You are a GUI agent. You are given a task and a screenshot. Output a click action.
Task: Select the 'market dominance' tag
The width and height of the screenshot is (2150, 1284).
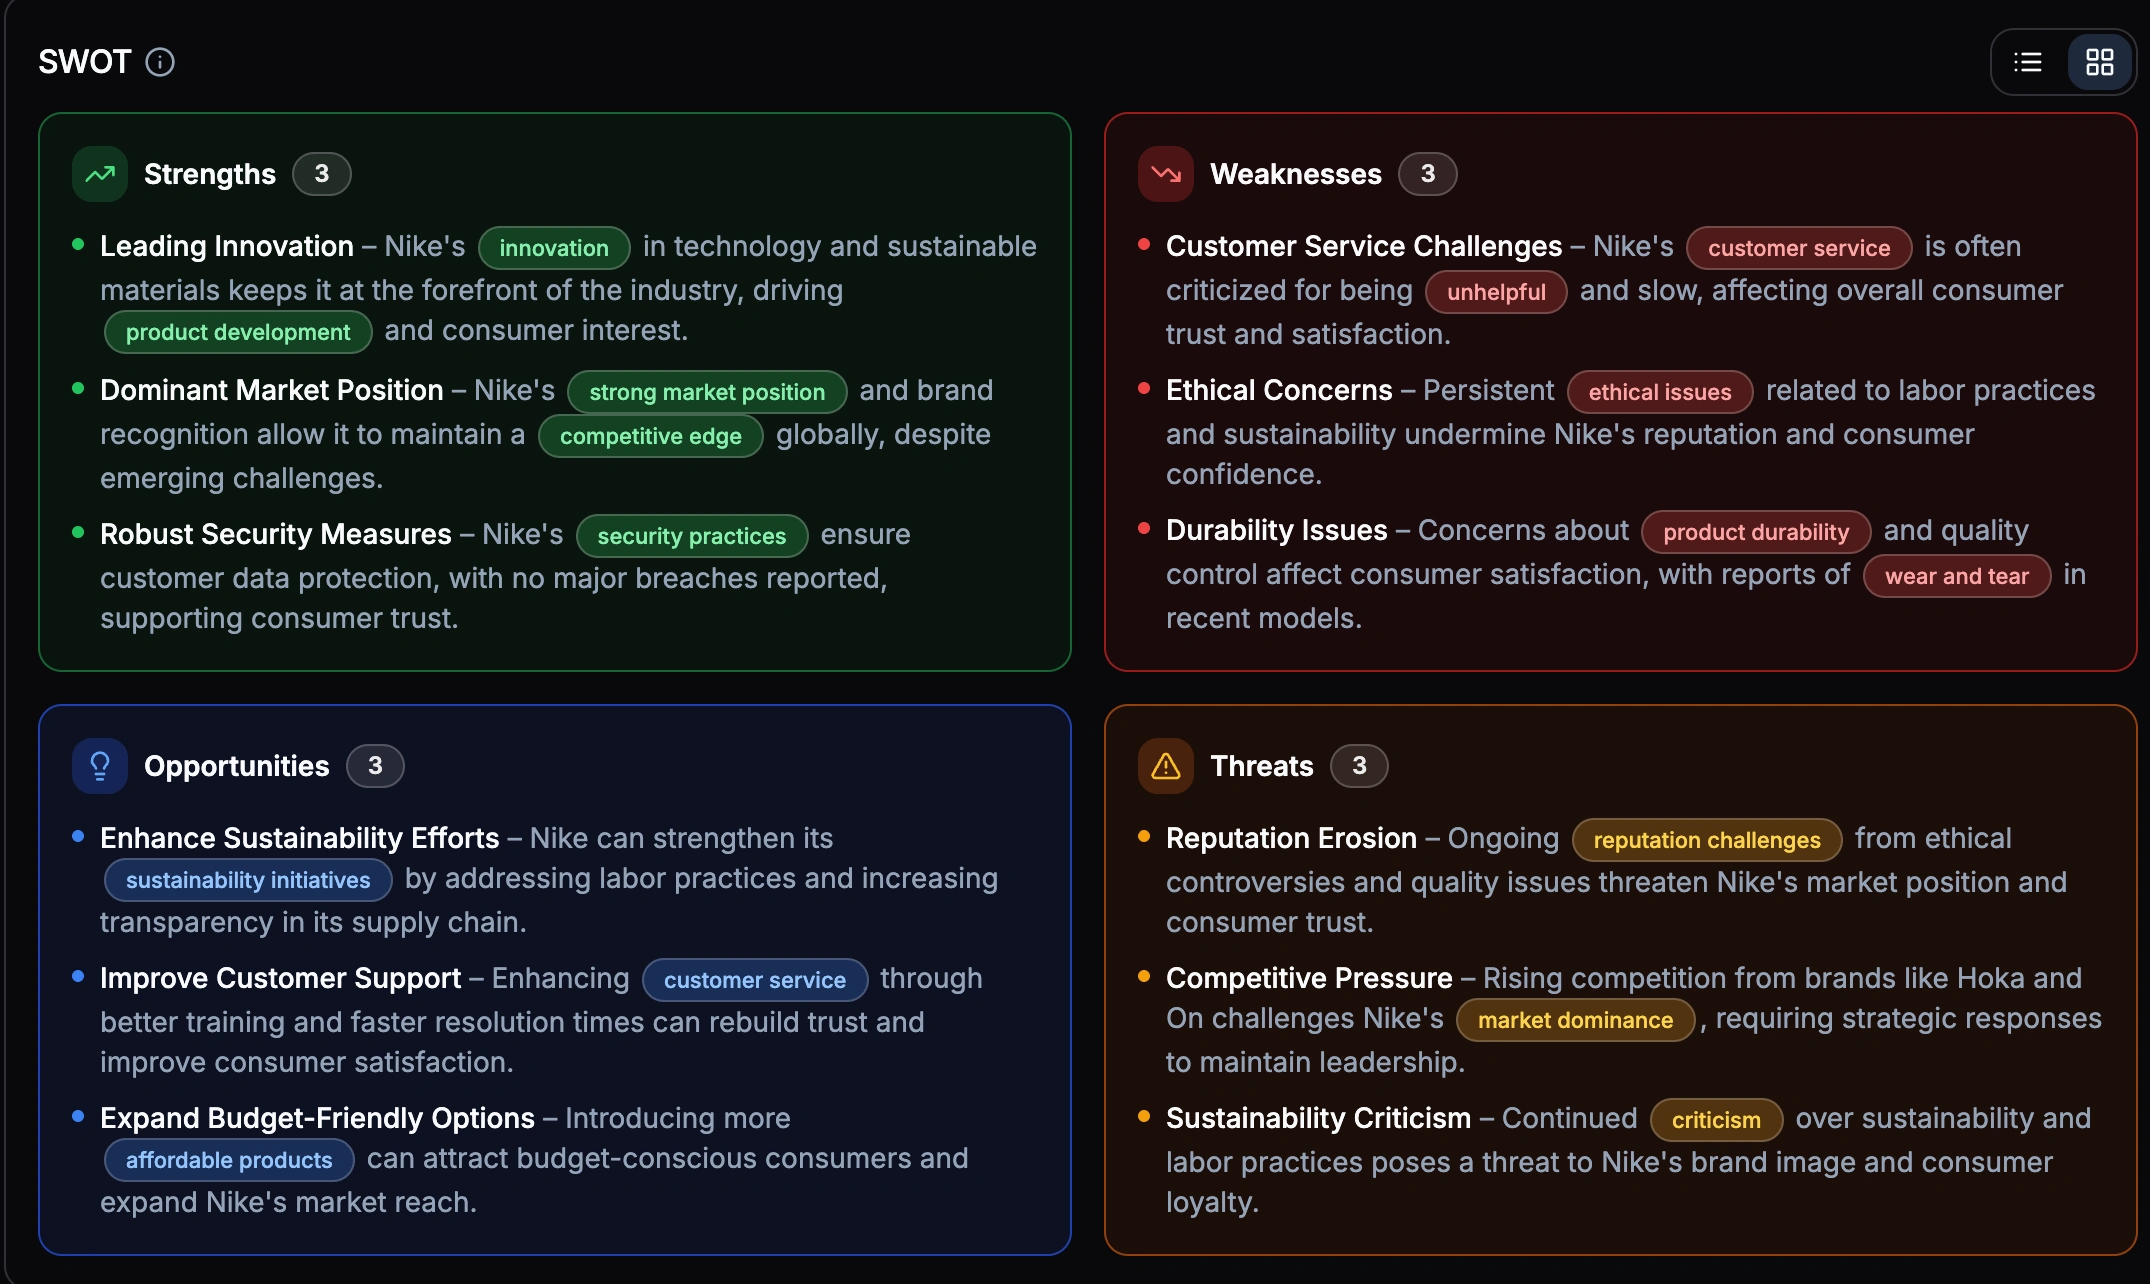pyautogui.click(x=1575, y=1020)
